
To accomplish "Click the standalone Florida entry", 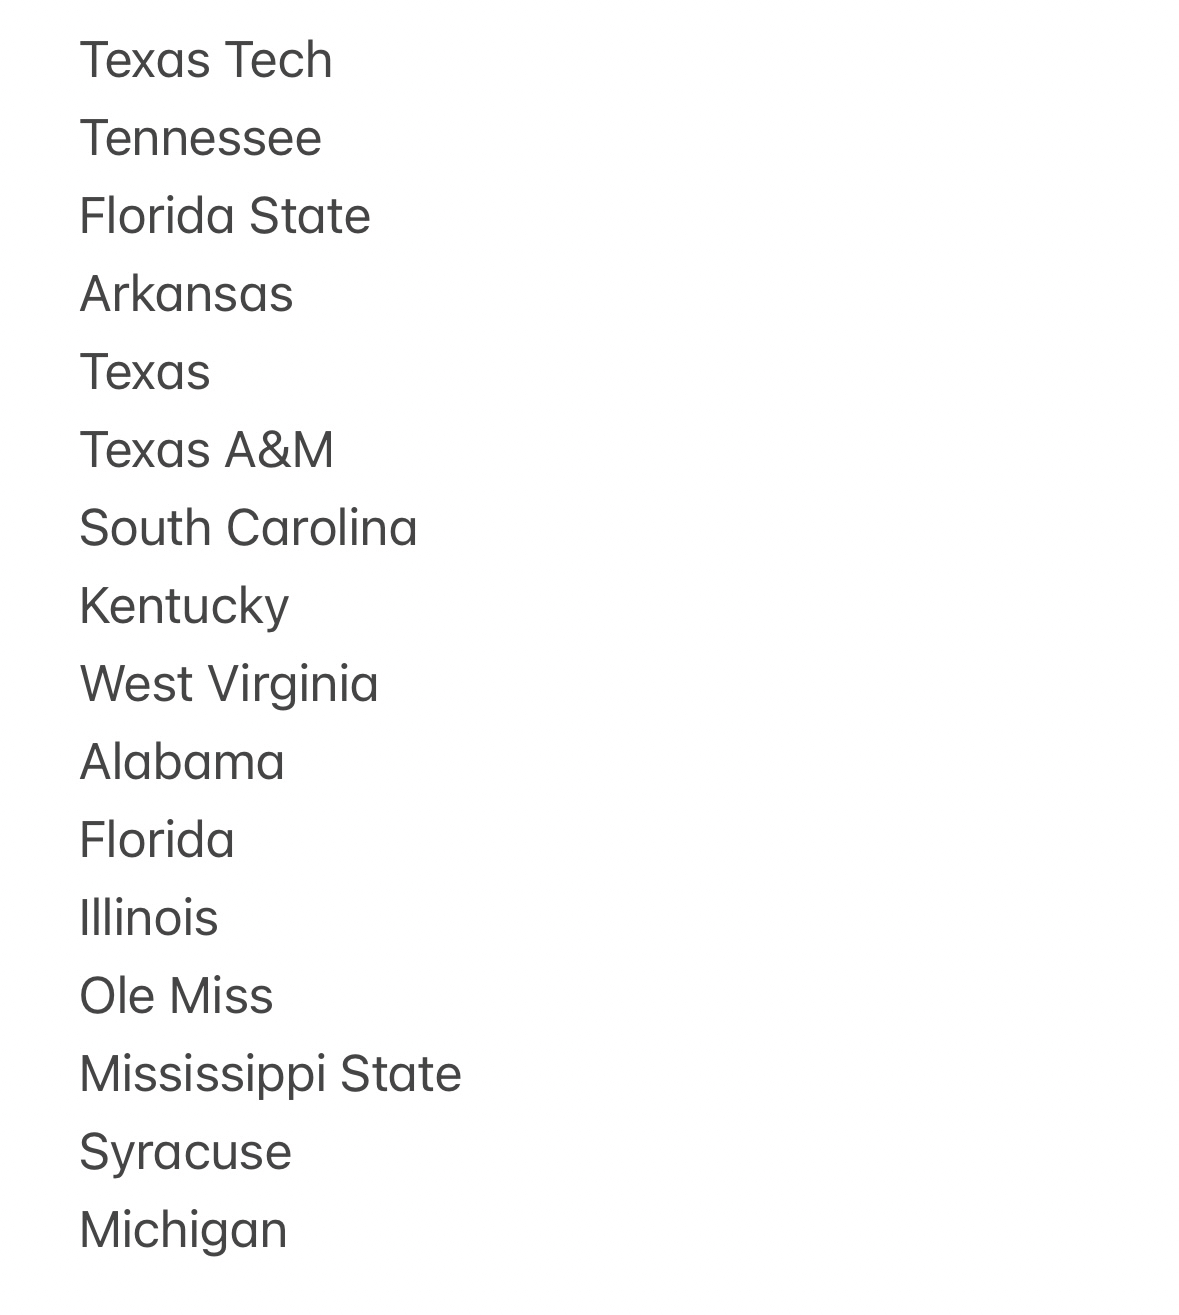I will coord(156,840).
